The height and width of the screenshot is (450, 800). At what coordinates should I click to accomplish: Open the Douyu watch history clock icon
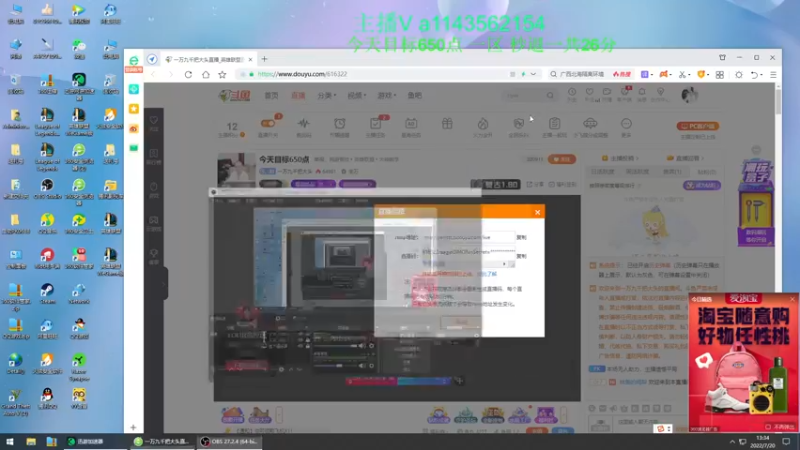[x=572, y=92]
